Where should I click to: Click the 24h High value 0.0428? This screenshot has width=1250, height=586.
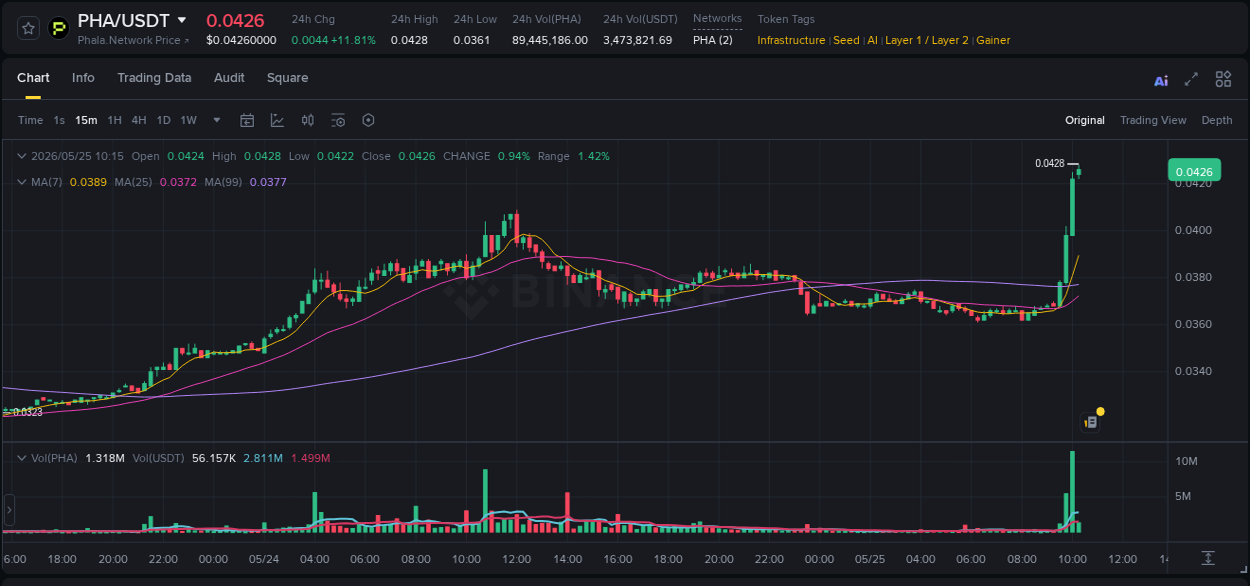tap(409, 40)
